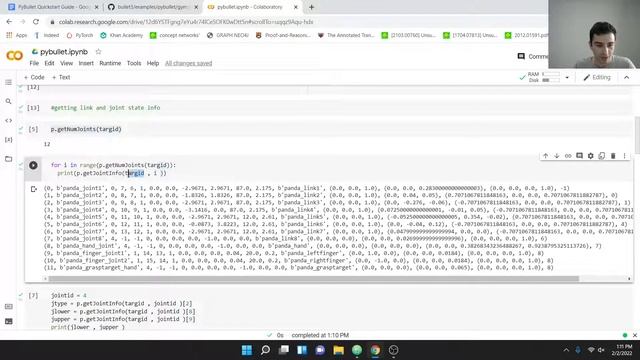This screenshot has height=360, width=640.
Task: Open the Insert menu
Action: (86, 63)
